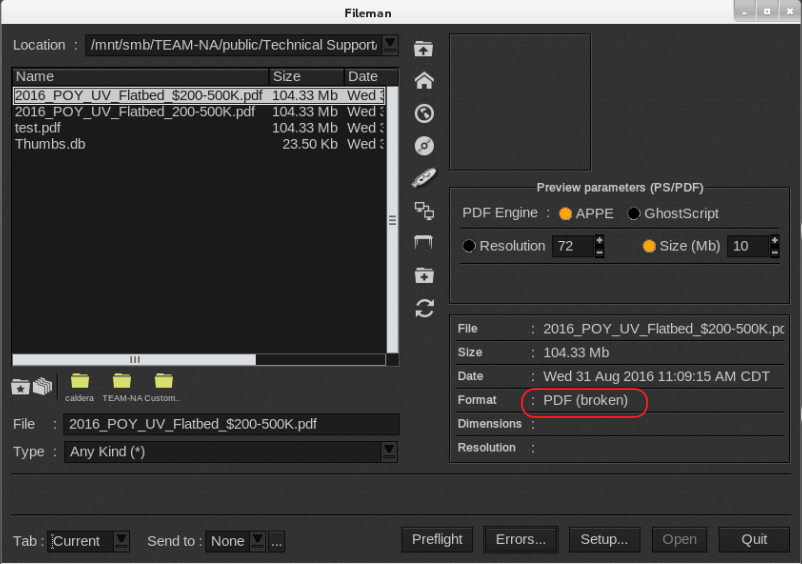This screenshot has width=802, height=564.
Task: Click the Preflight button
Action: tap(437, 540)
